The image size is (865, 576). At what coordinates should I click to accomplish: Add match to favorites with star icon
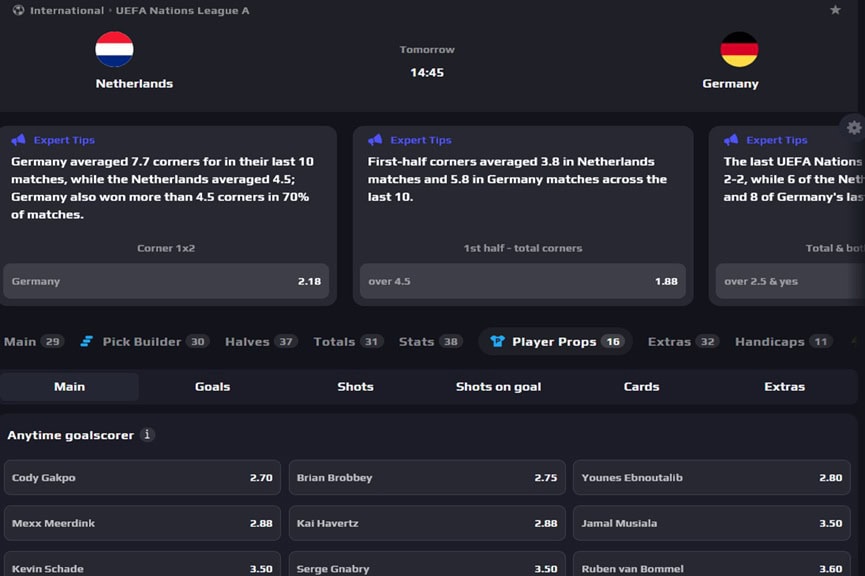click(835, 10)
